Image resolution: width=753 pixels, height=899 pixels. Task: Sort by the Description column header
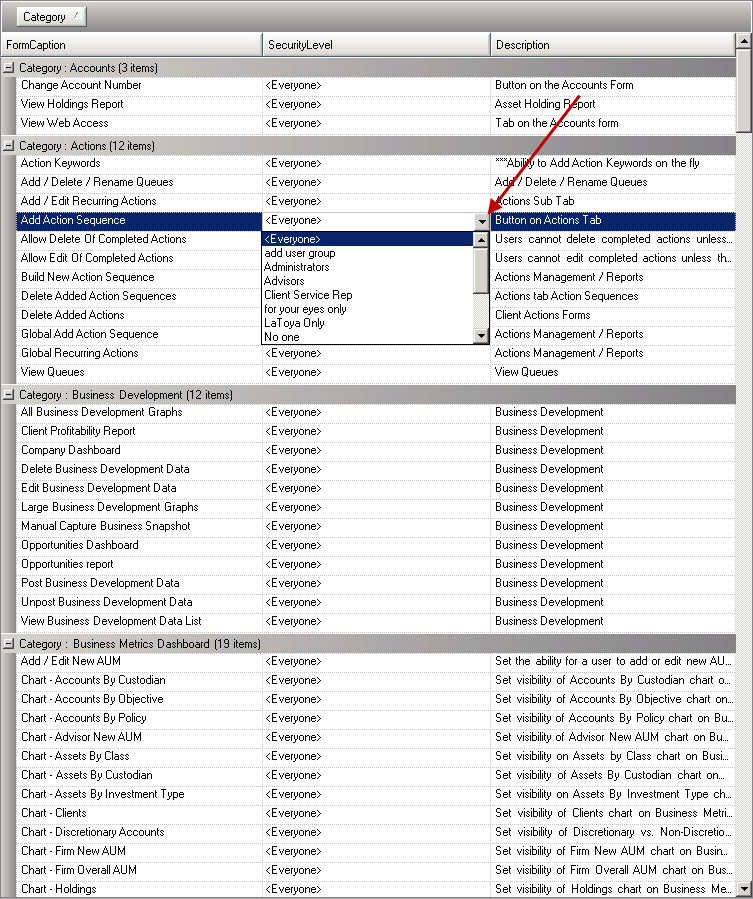(612, 45)
